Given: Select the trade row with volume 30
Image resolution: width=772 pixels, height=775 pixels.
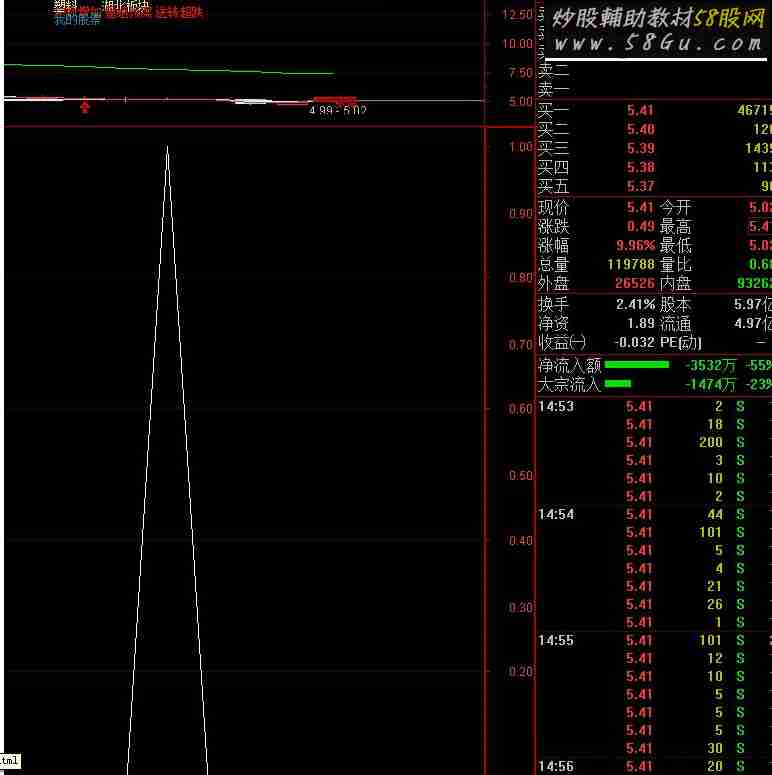Looking at the screenshot, I should pyautogui.click(x=655, y=748).
